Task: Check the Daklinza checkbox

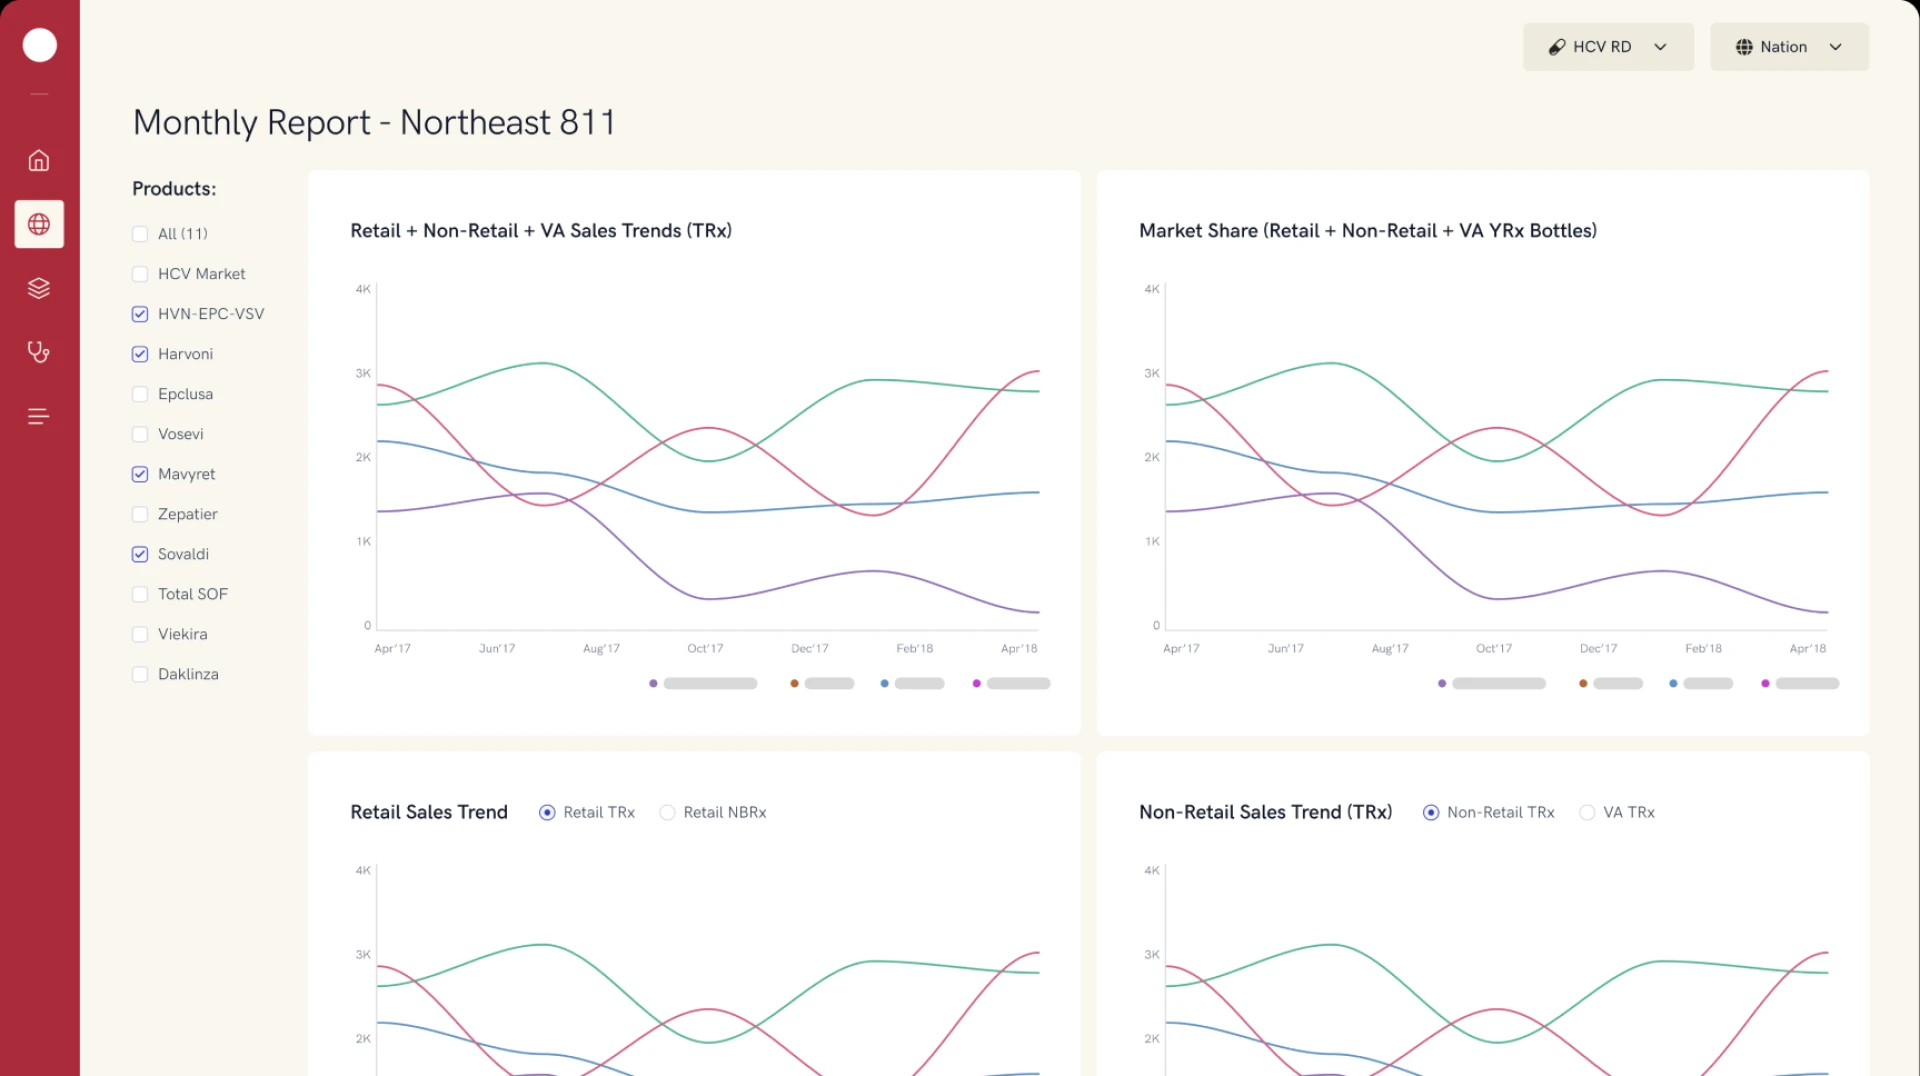Action: pyautogui.click(x=140, y=673)
